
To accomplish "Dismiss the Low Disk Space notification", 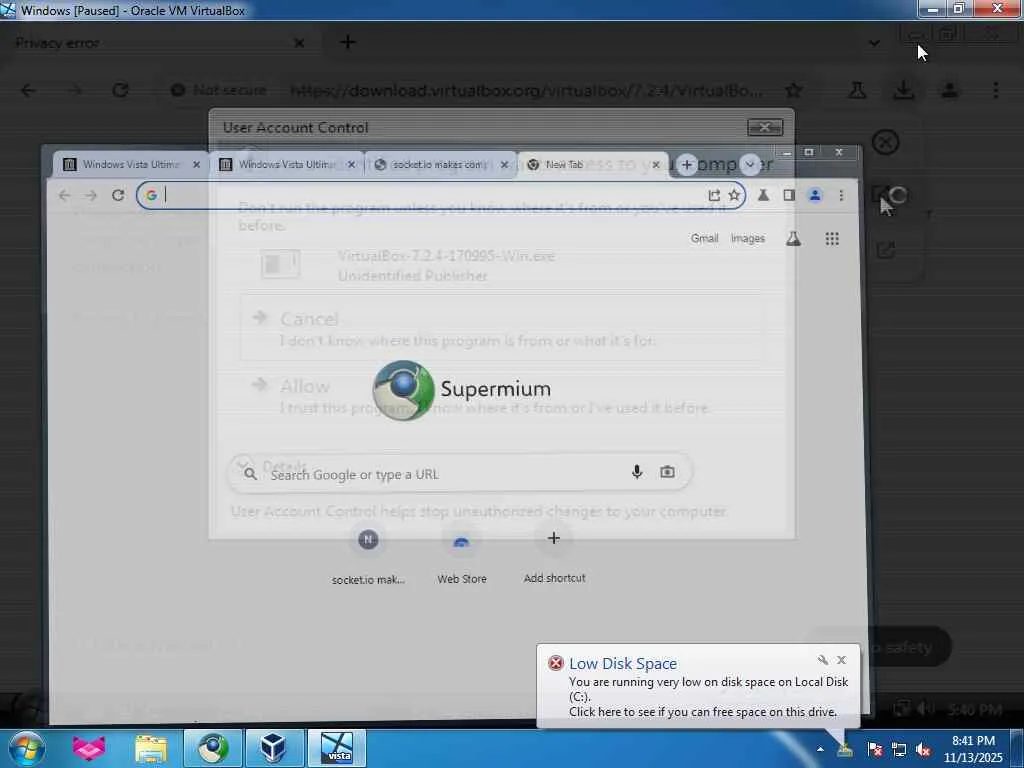I will click(842, 660).
